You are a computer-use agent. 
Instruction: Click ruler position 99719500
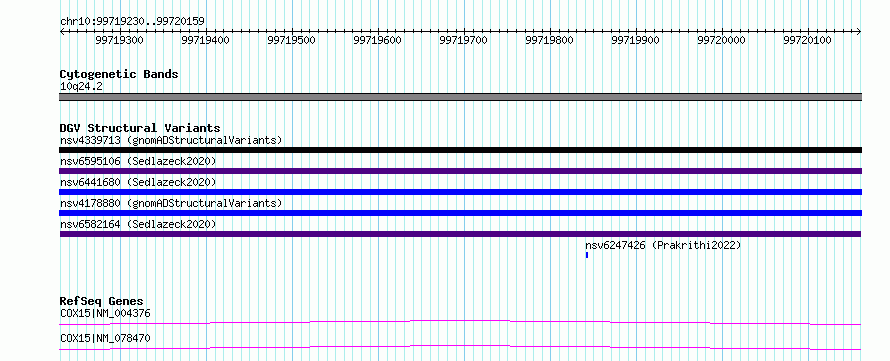292,40
